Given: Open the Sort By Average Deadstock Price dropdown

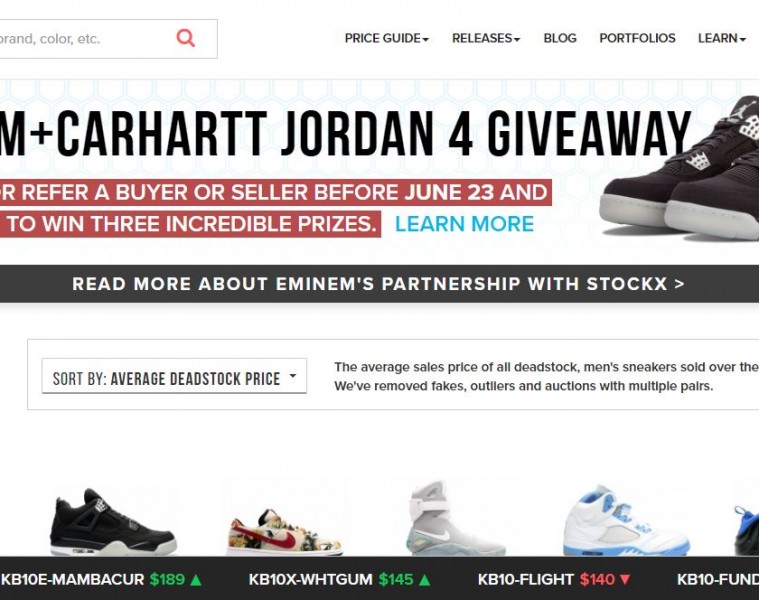Looking at the screenshot, I should [x=174, y=376].
